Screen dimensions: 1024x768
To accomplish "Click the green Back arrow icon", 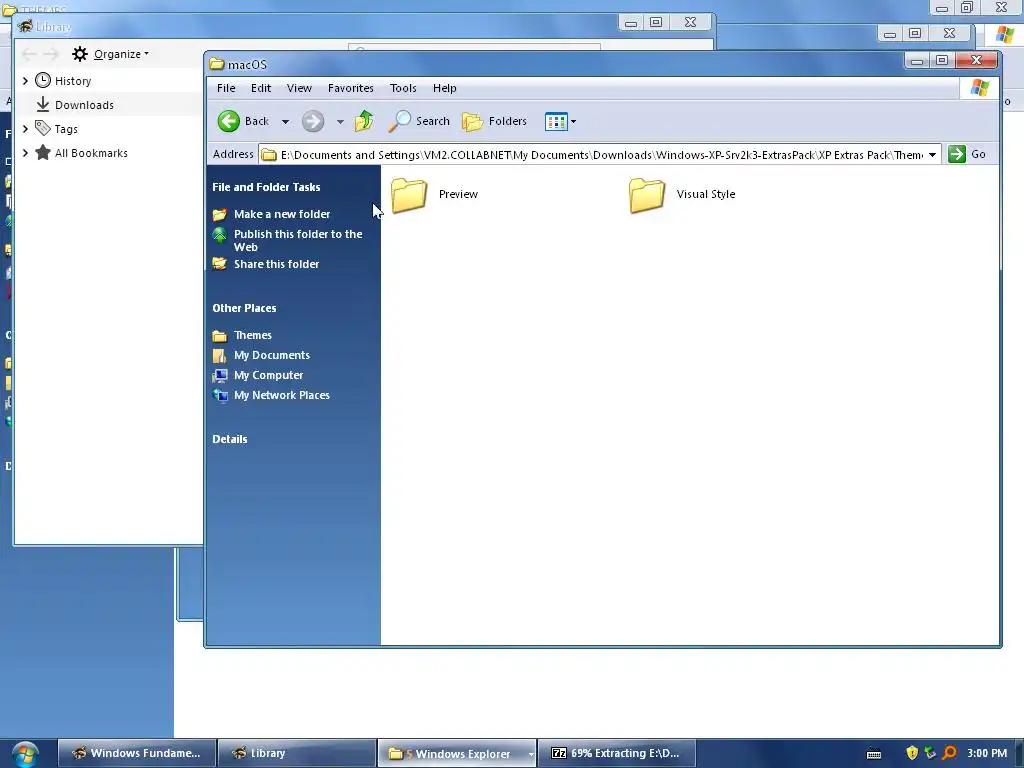I will click(229, 121).
